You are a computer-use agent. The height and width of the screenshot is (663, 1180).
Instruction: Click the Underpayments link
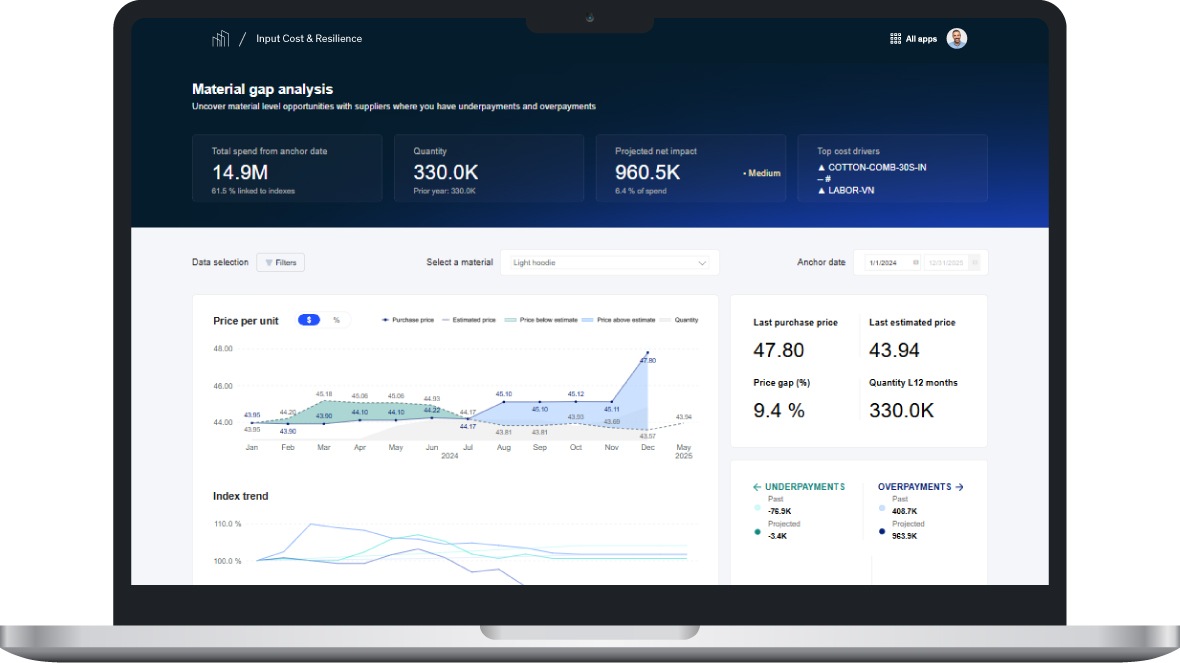pyautogui.click(x=803, y=486)
